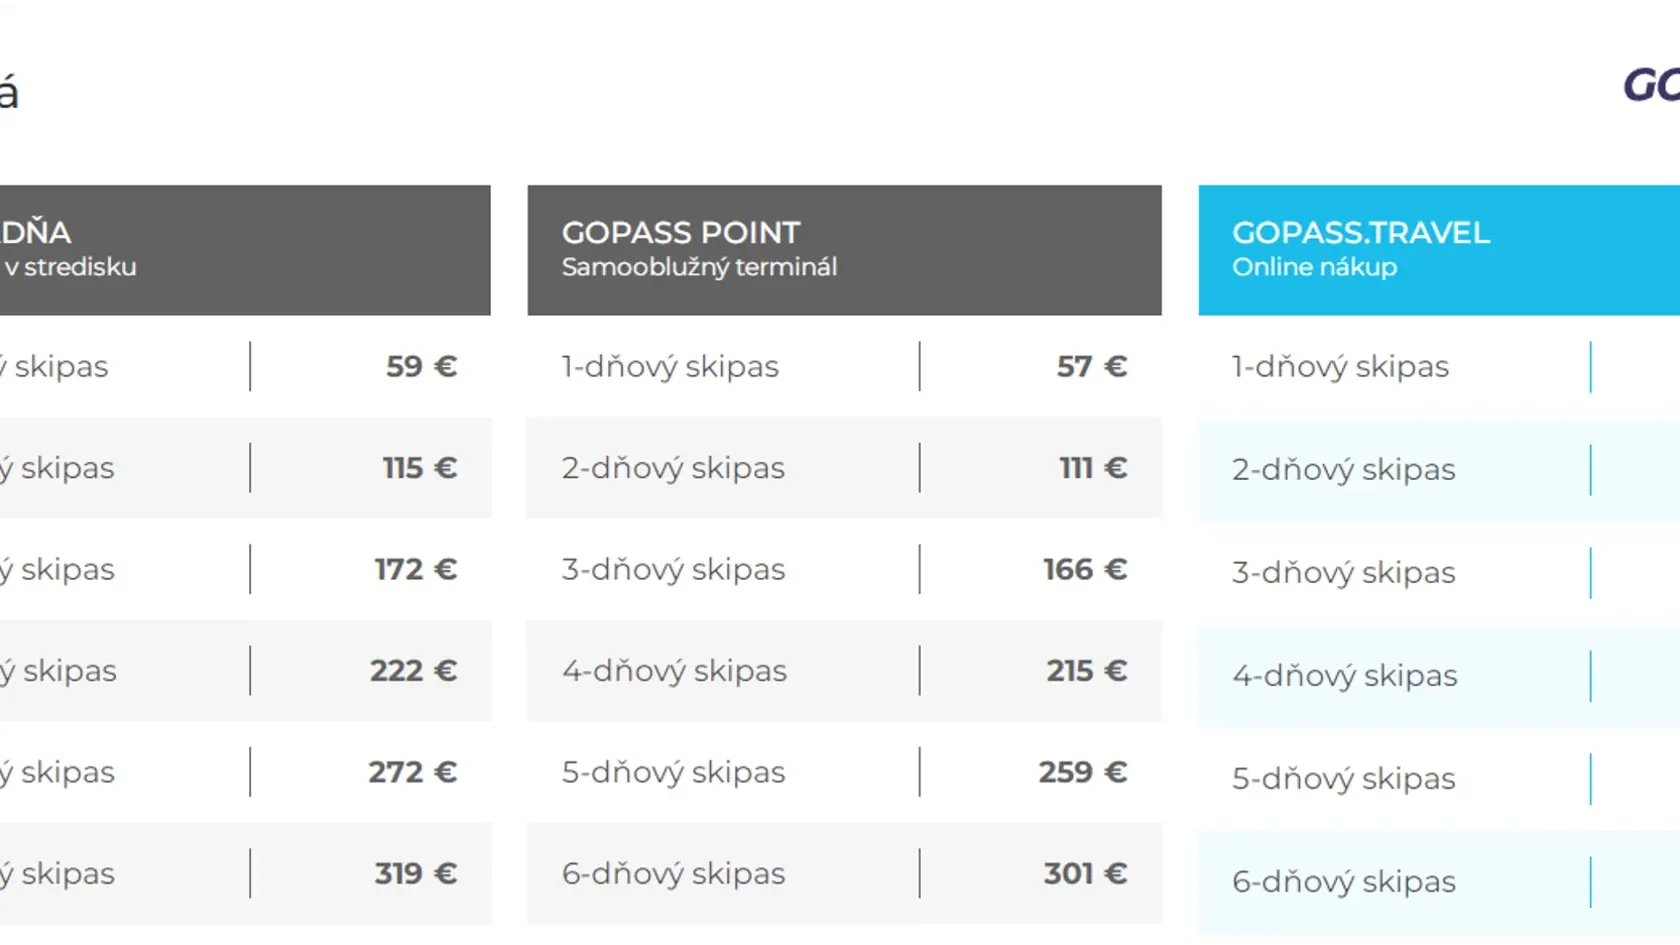Select 5-dňový skipas in GOPASS POINT
Image resolution: width=1680 pixels, height=945 pixels.
[x=673, y=772]
